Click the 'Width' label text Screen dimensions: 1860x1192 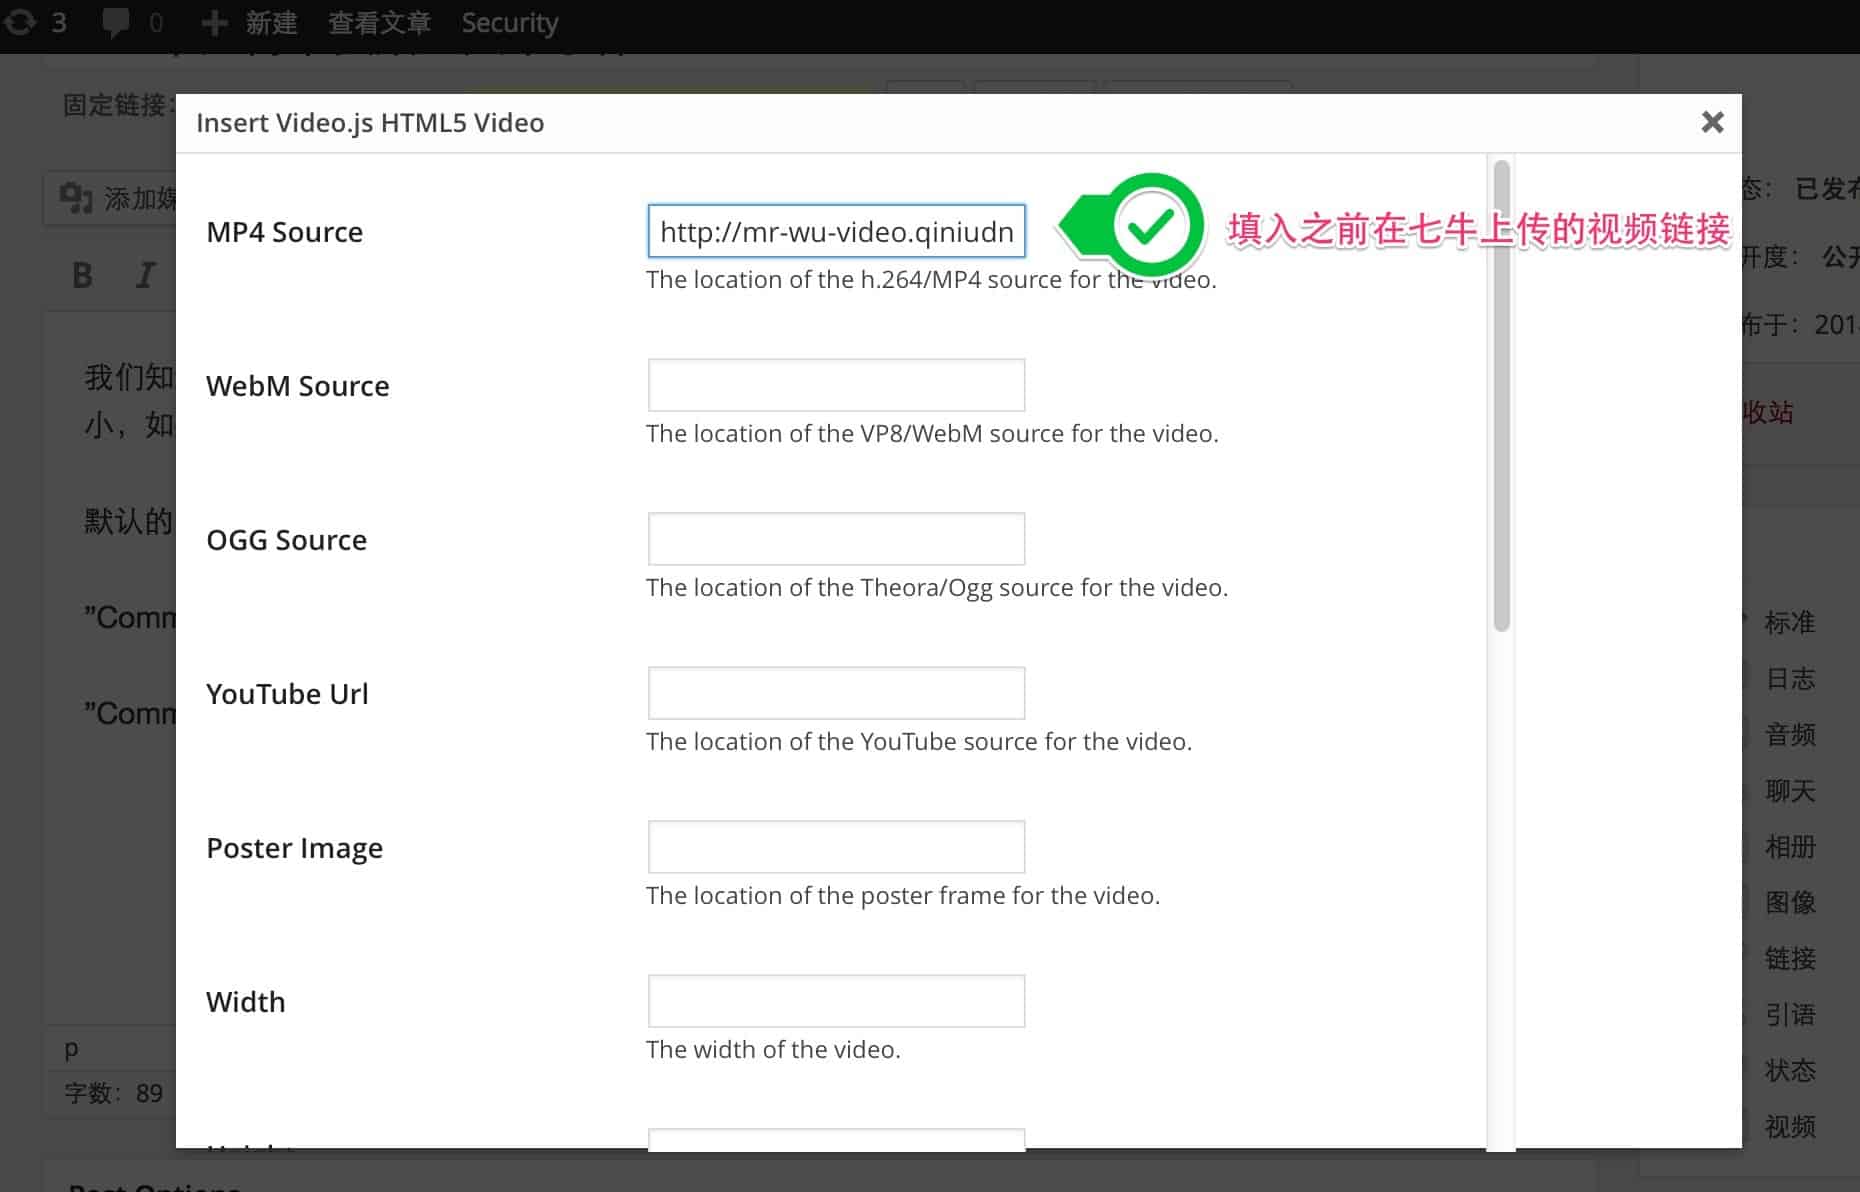point(245,1002)
